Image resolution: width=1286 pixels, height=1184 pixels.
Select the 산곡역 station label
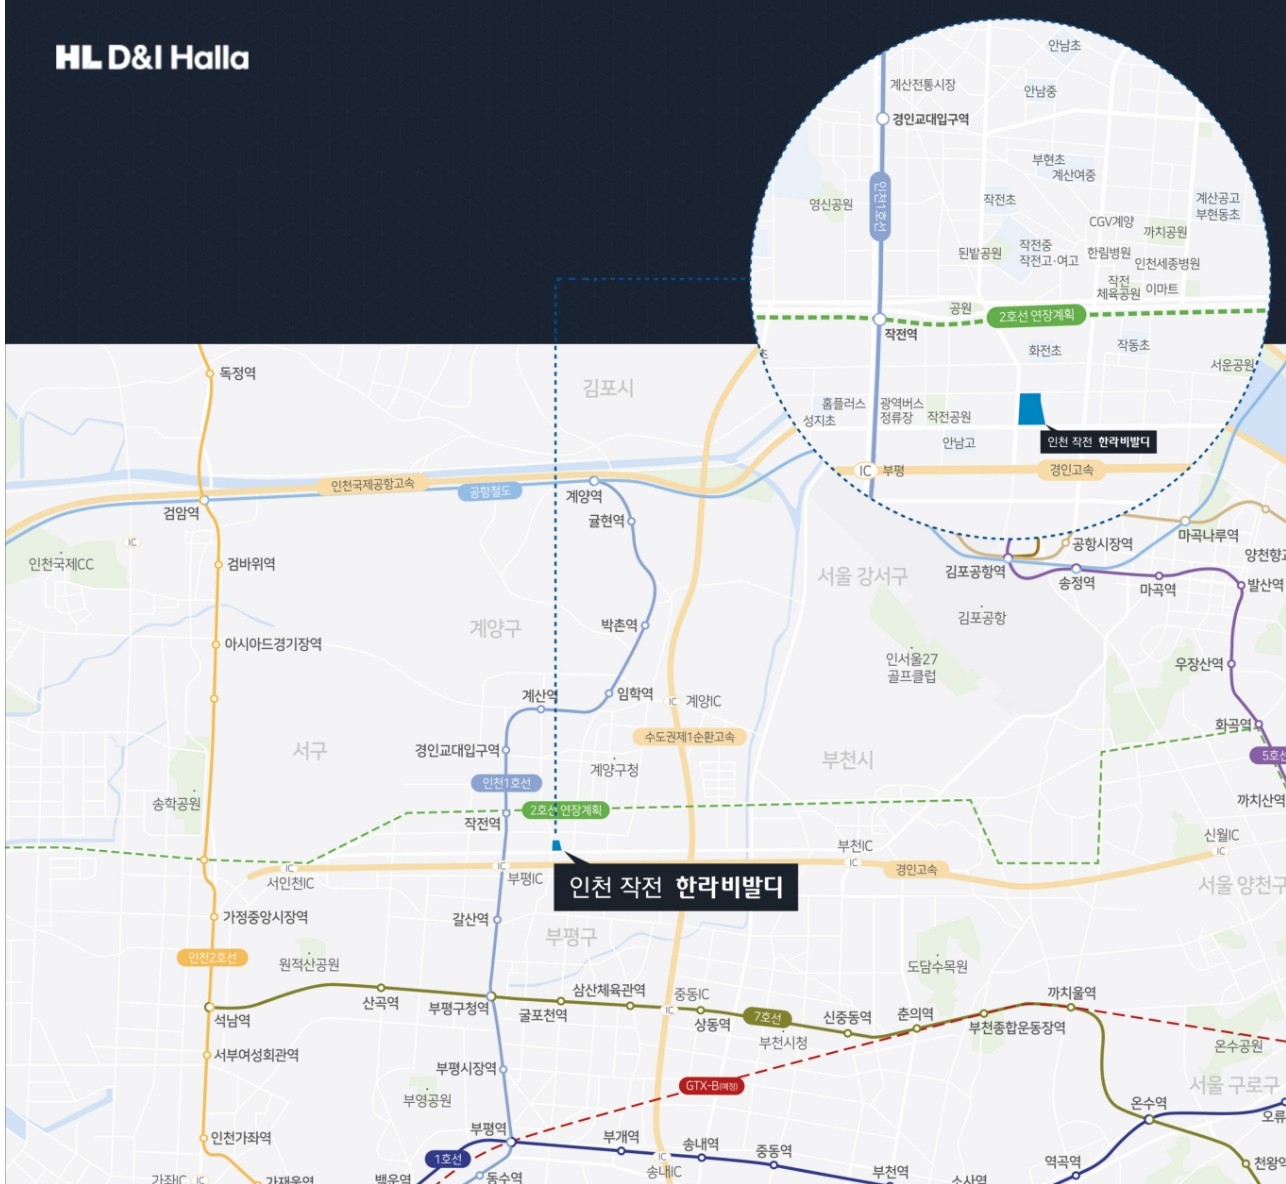pyautogui.click(x=380, y=1003)
